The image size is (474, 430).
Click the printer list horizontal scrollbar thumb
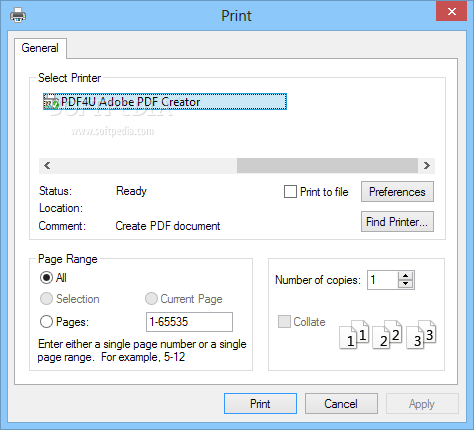pyautogui.click(x=327, y=166)
